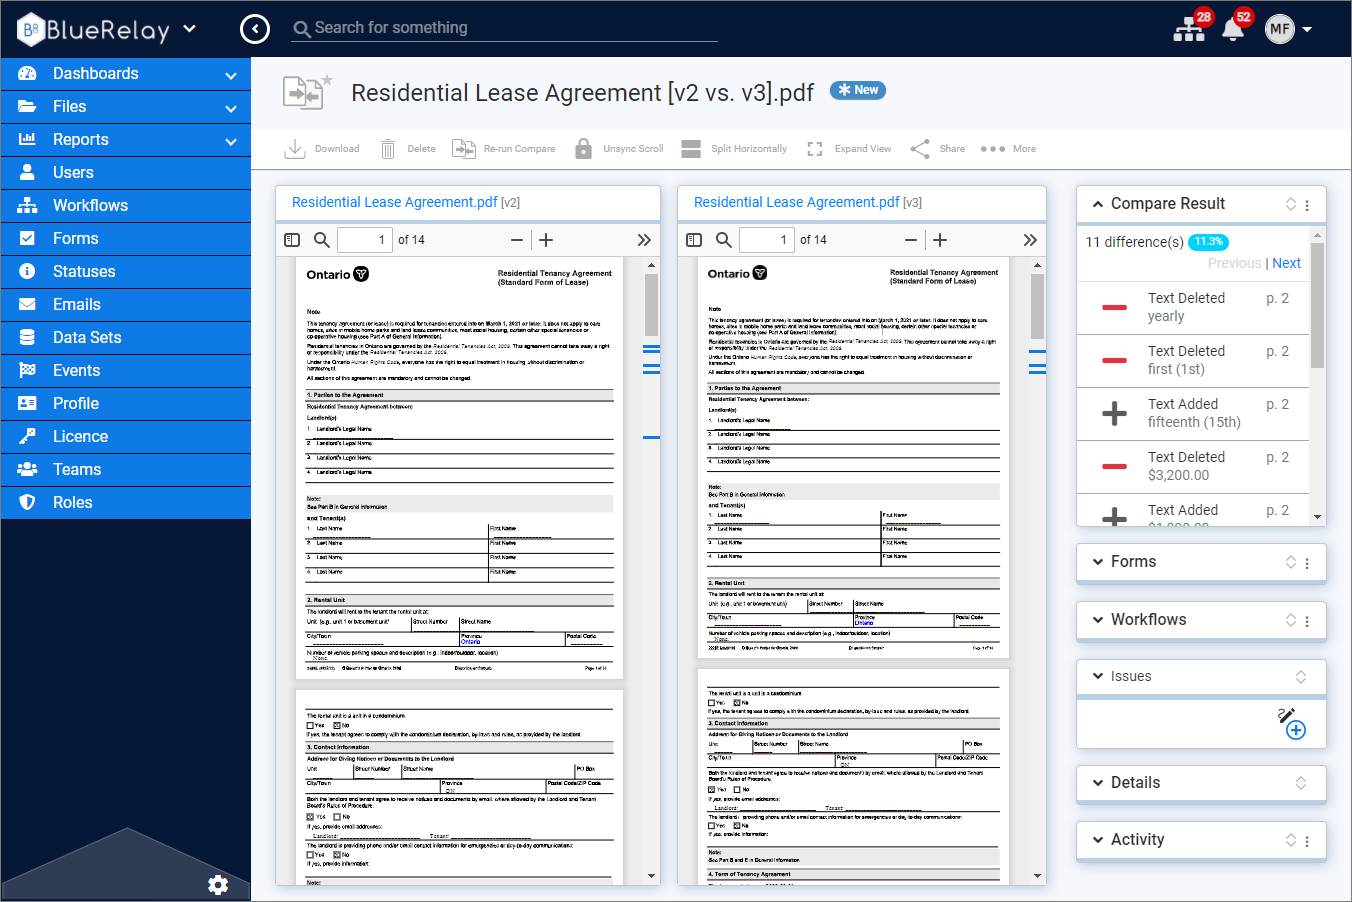Go to Next difference
Image resolution: width=1352 pixels, height=902 pixels.
coord(1287,263)
